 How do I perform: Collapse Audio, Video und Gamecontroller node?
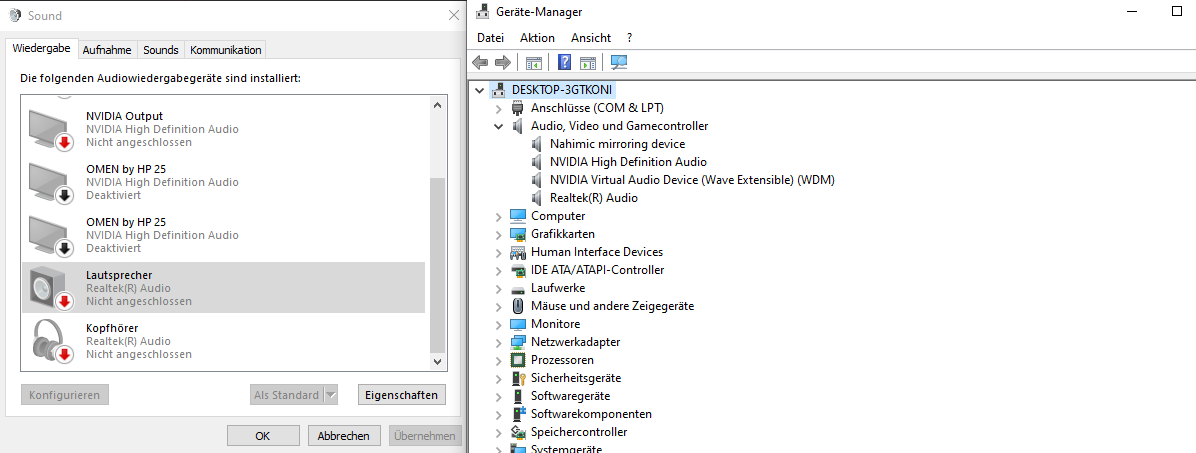pyautogui.click(x=498, y=126)
